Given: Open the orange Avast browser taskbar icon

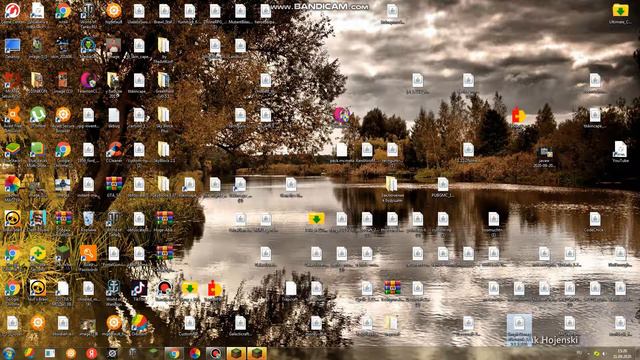Looking at the screenshot, I should (x=71, y=353).
